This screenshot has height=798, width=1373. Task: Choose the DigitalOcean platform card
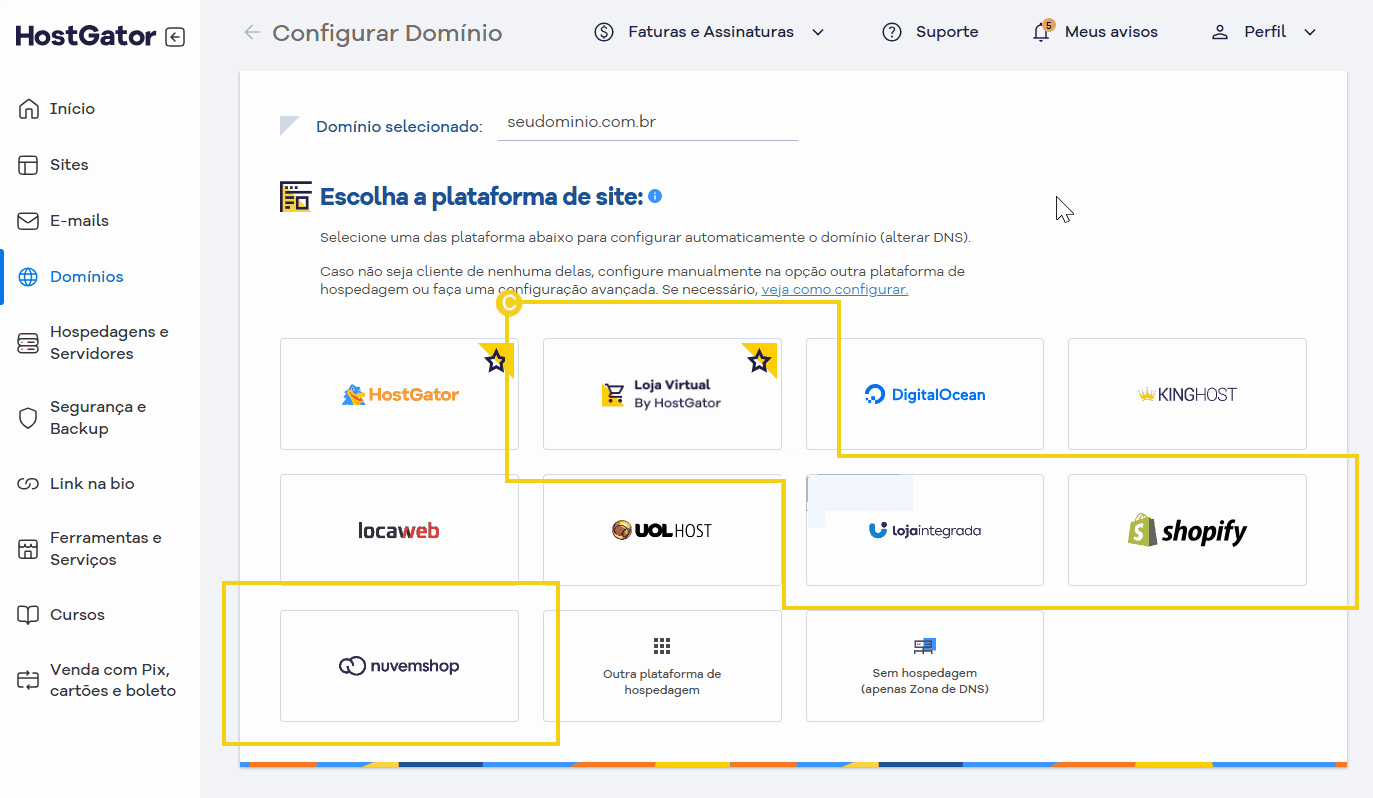(x=925, y=394)
